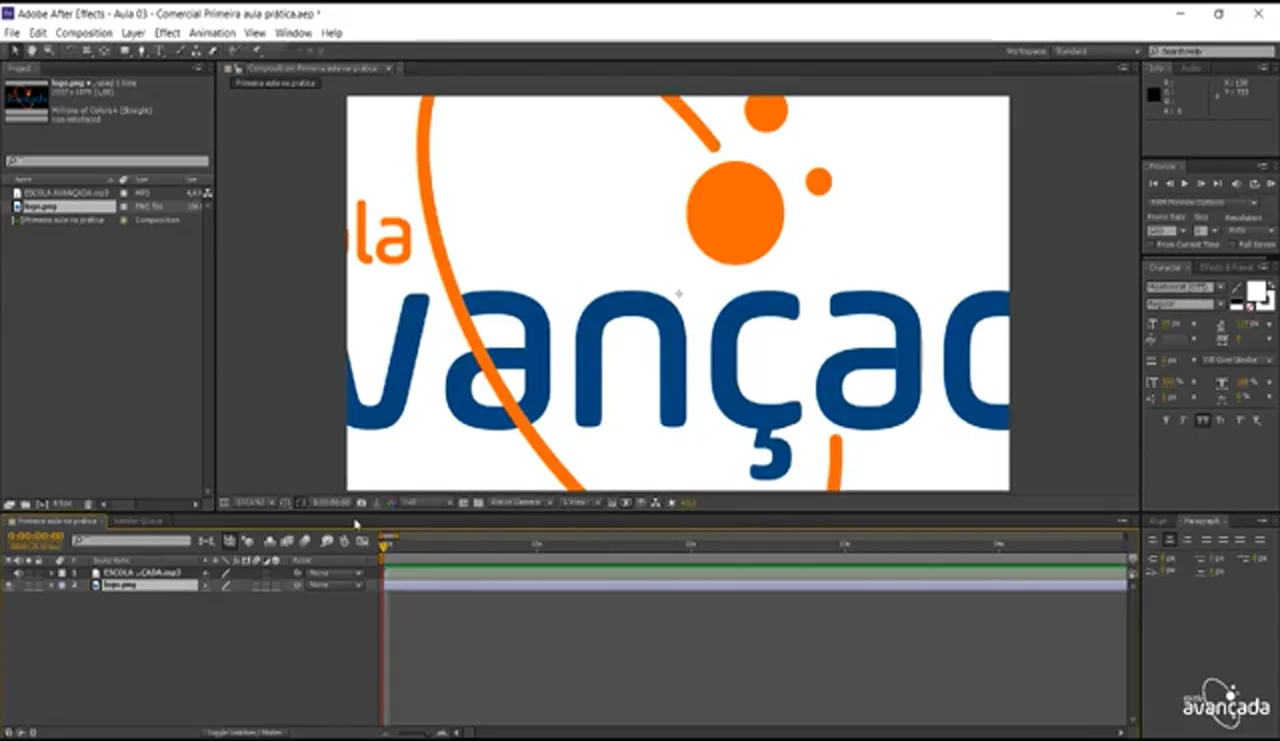Click the new folder icon in Project panel

[x=25, y=504]
